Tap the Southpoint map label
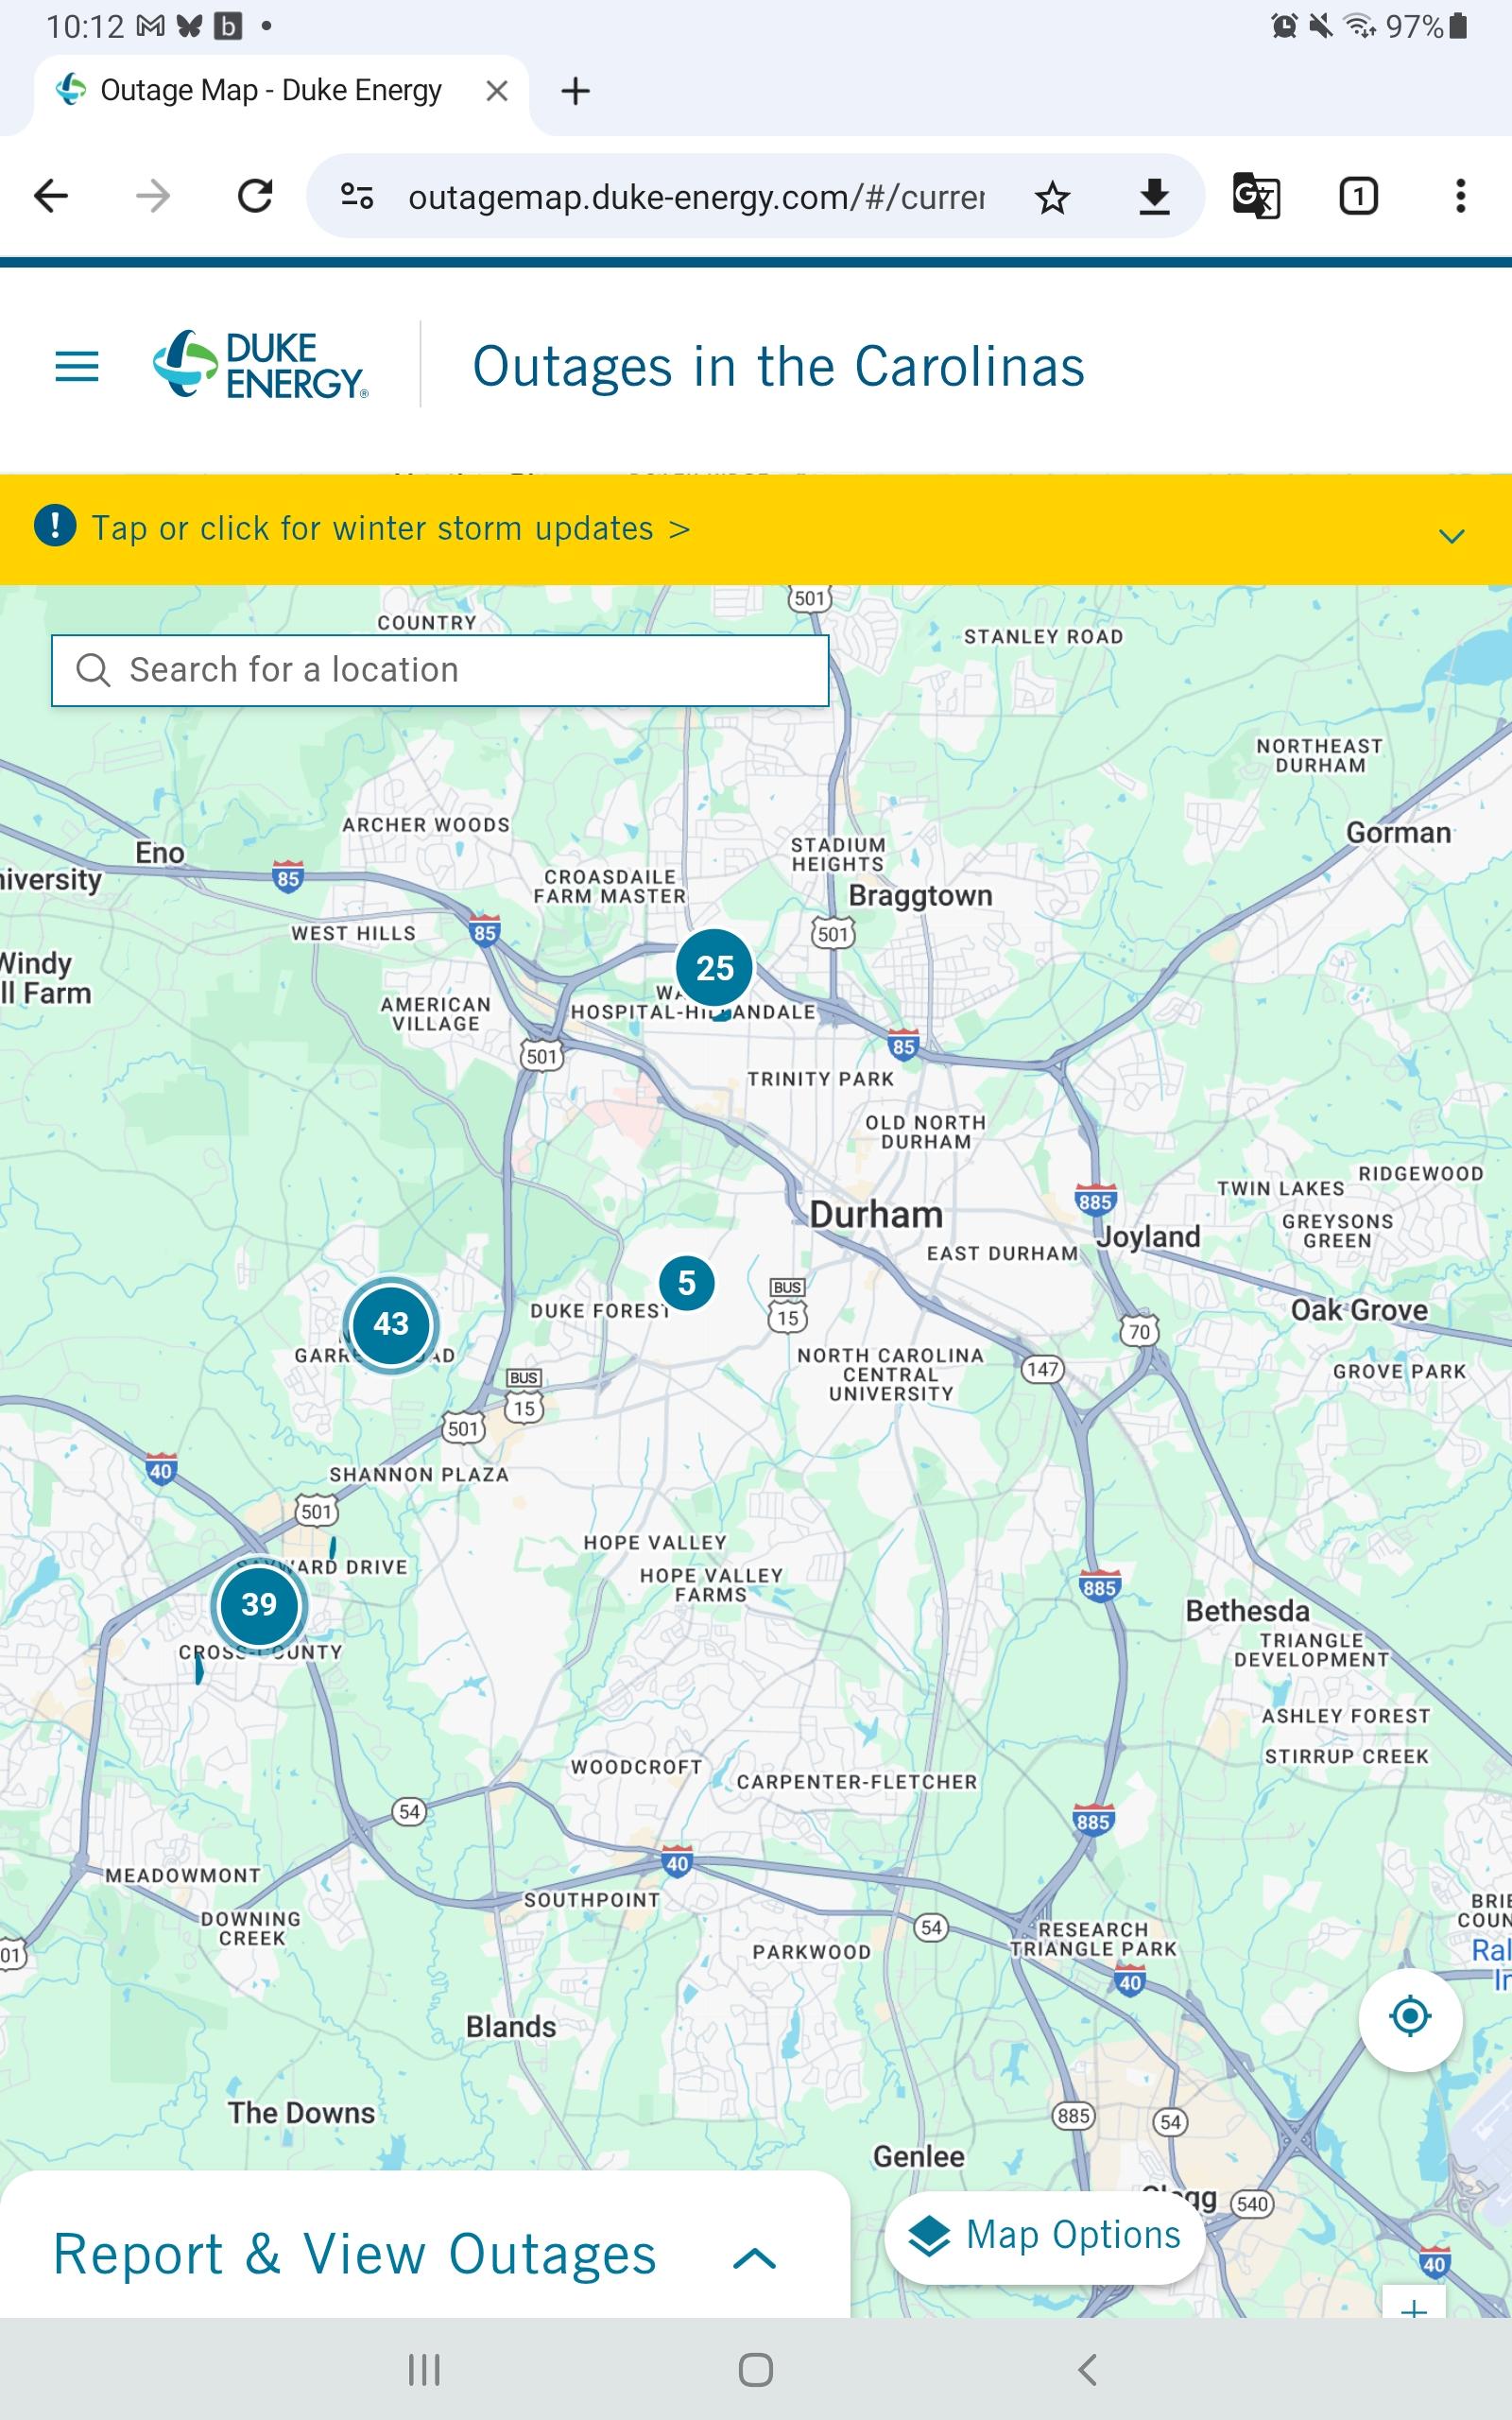 [592, 1900]
